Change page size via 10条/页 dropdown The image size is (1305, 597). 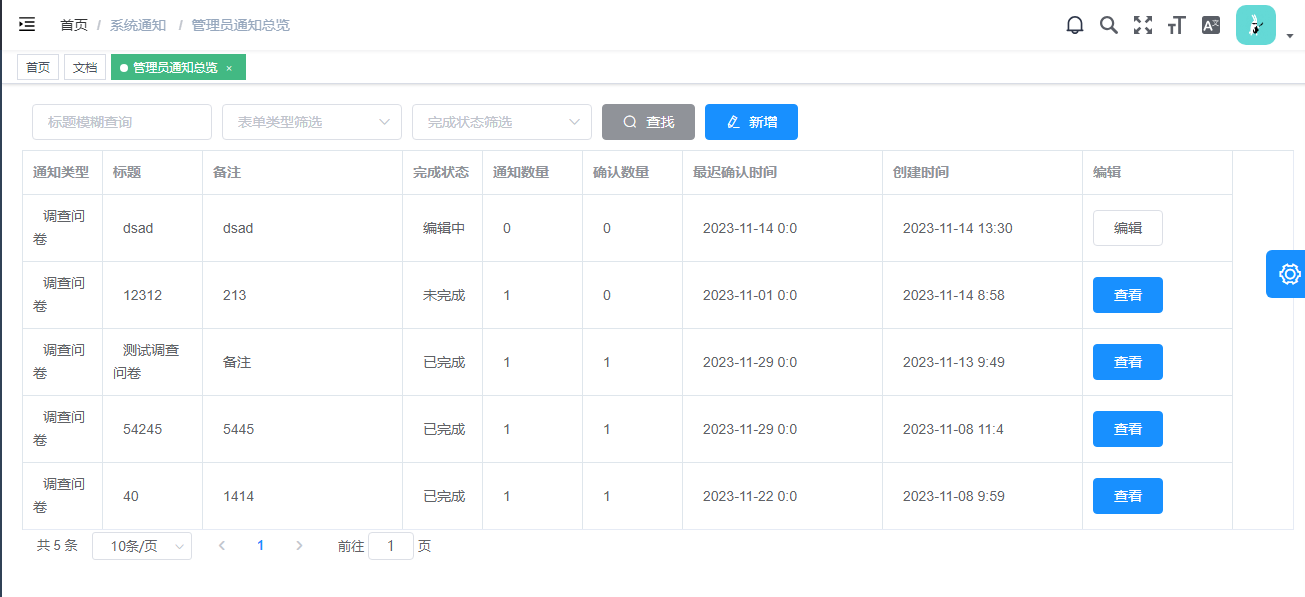141,546
